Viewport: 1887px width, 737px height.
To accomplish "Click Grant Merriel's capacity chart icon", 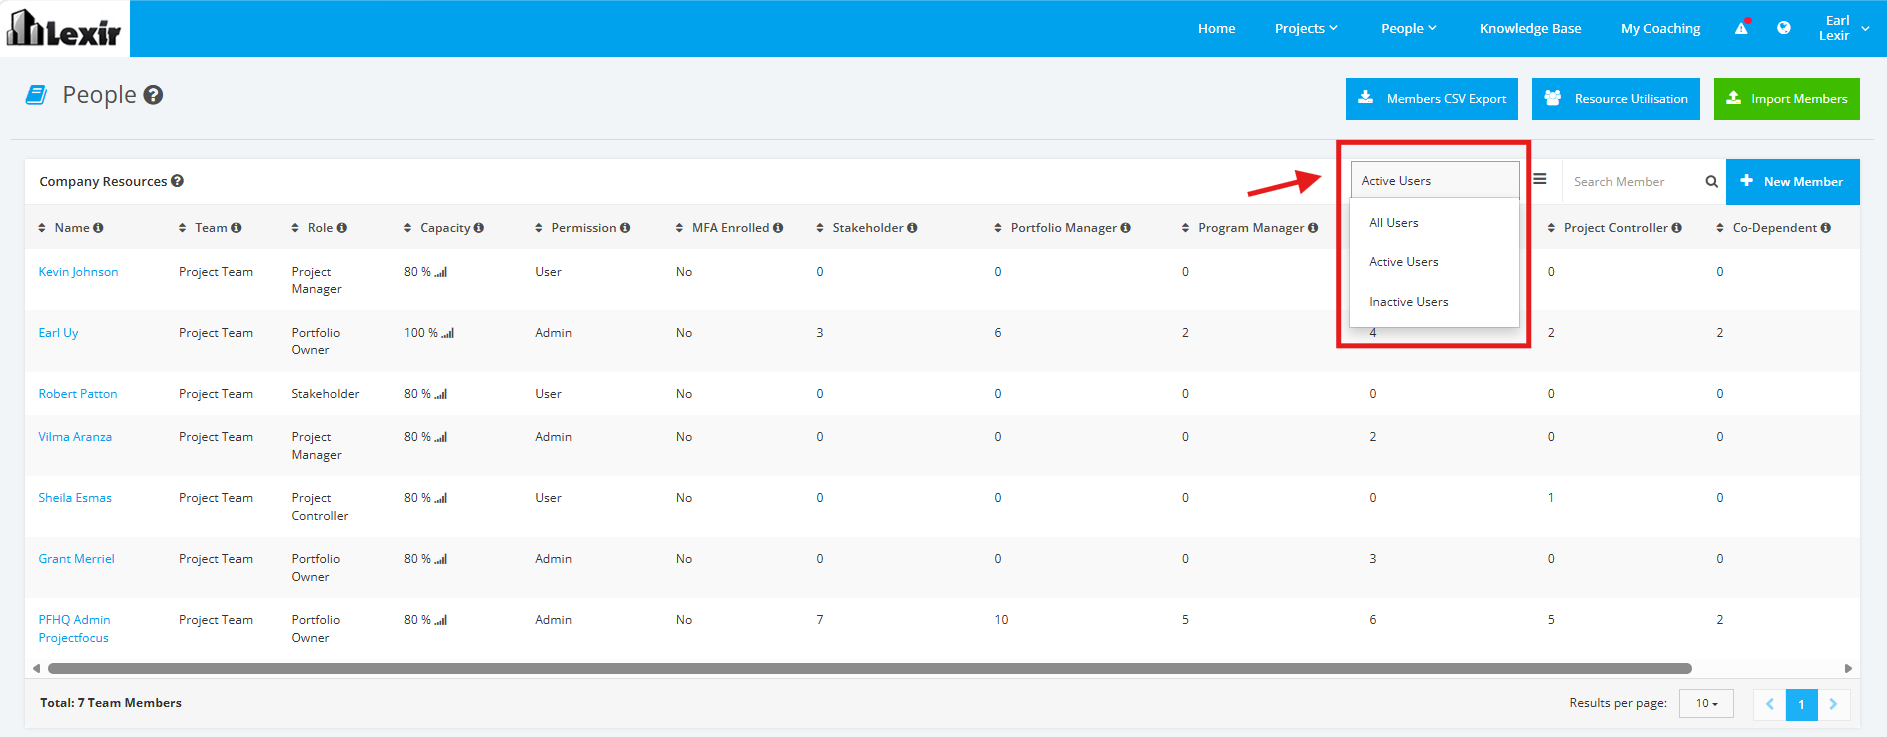I will pos(441,559).
